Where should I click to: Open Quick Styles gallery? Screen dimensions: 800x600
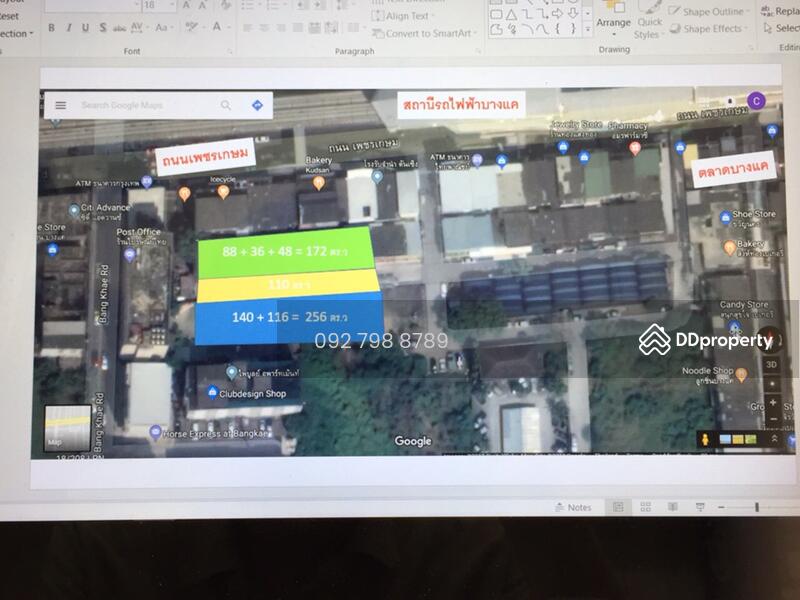(x=648, y=20)
